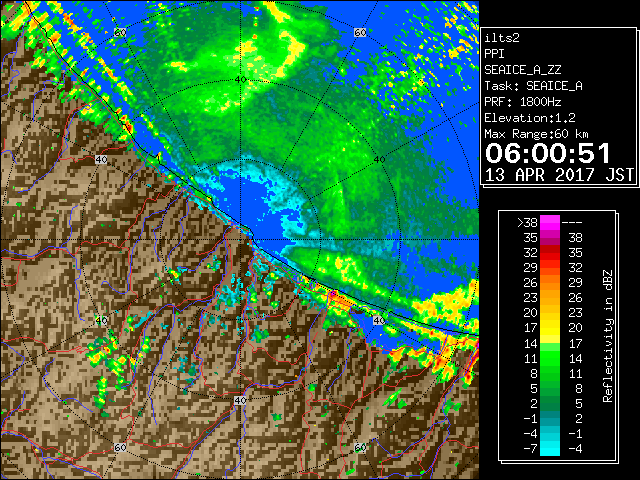Image resolution: width=640 pixels, height=480 pixels.
Task: Select the "13 APR 2017 JST" date
Action: (560, 175)
